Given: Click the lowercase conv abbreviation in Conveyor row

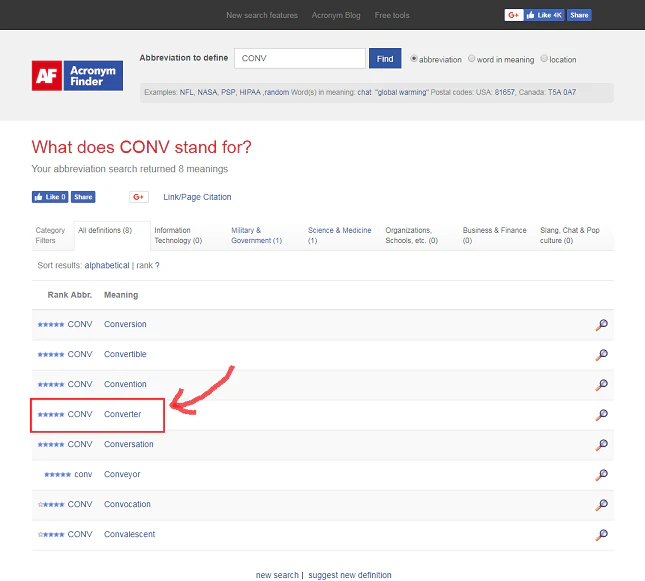Looking at the screenshot, I should [x=83, y=474].
